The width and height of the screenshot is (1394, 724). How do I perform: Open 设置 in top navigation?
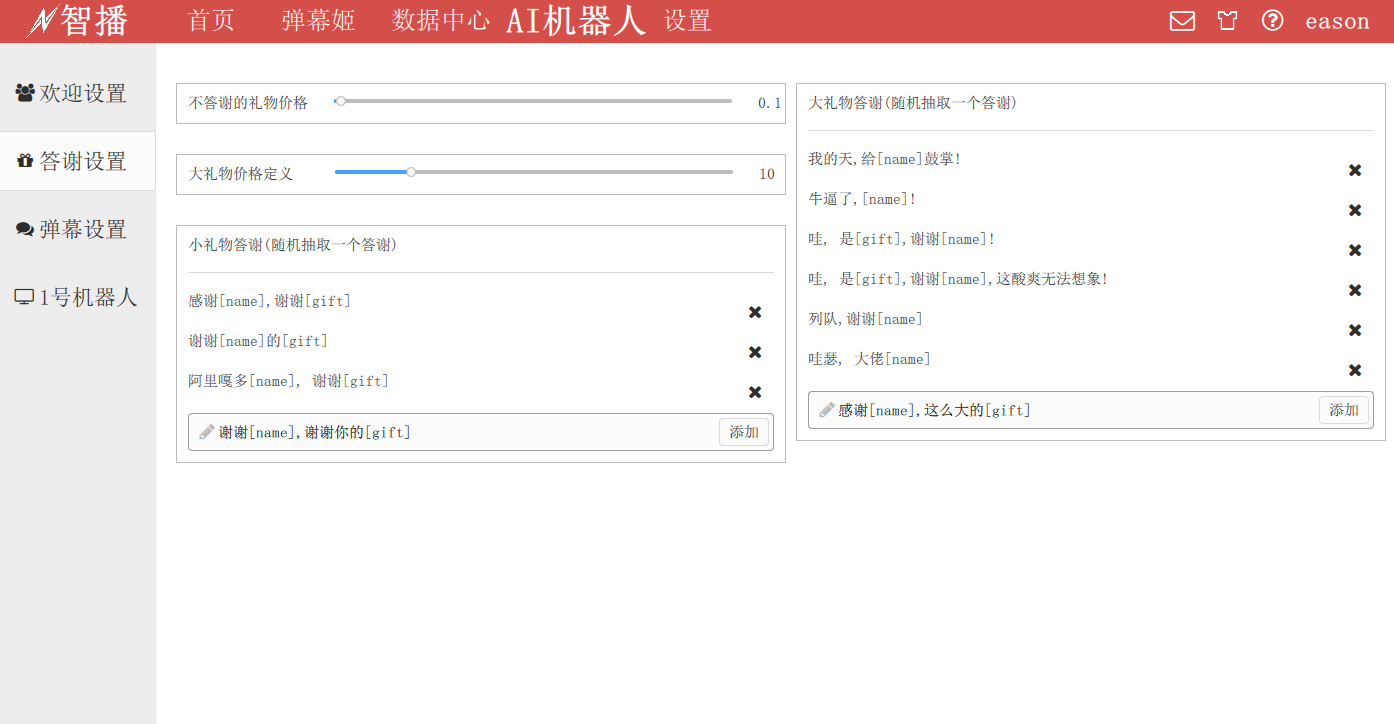[688, 21]
